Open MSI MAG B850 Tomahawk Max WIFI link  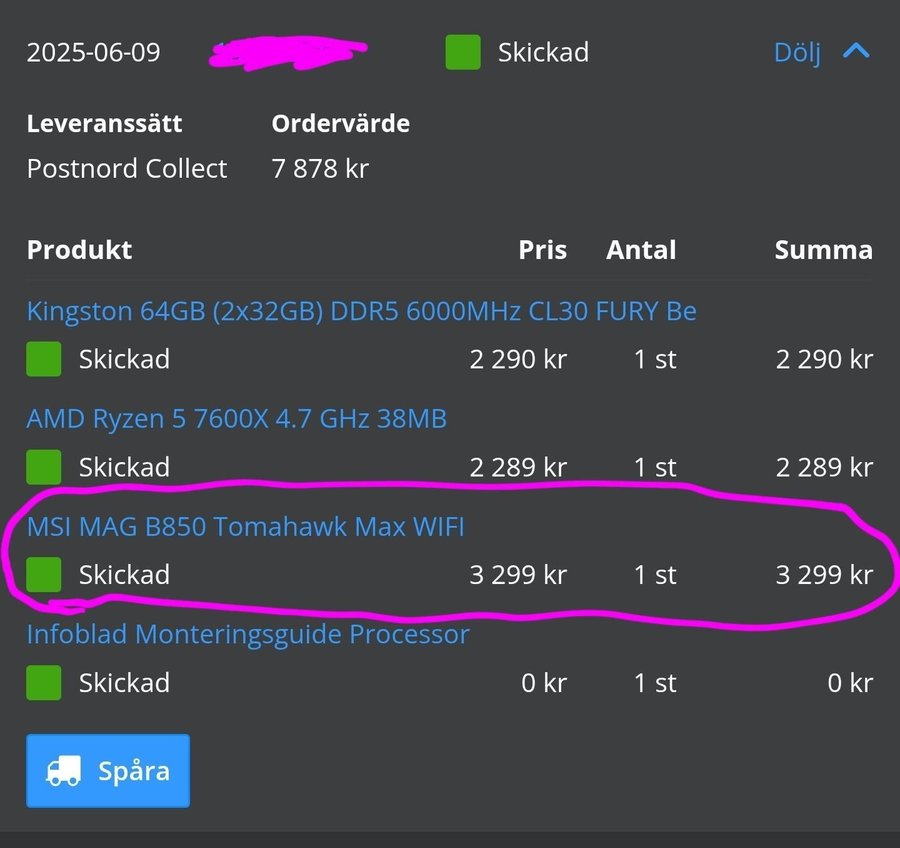tap(245, 526)
